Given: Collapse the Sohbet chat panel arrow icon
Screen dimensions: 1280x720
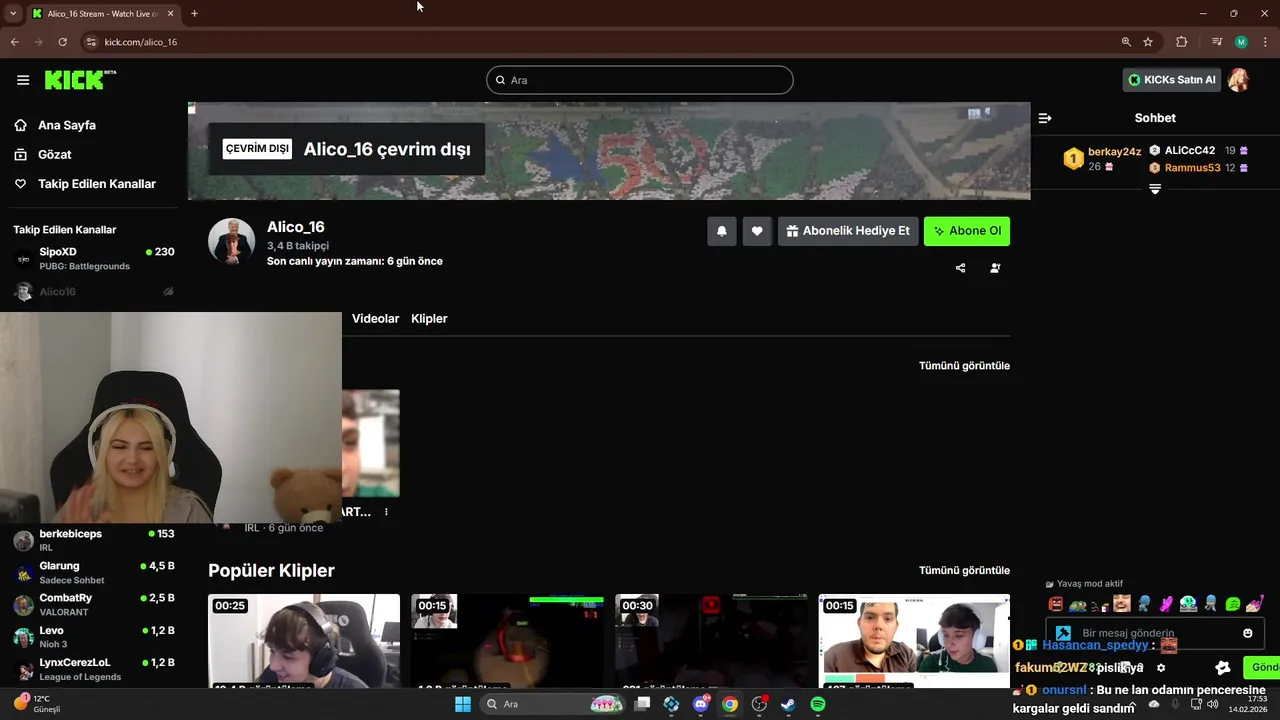Looking at the screenshot, I should point(1045,118).
